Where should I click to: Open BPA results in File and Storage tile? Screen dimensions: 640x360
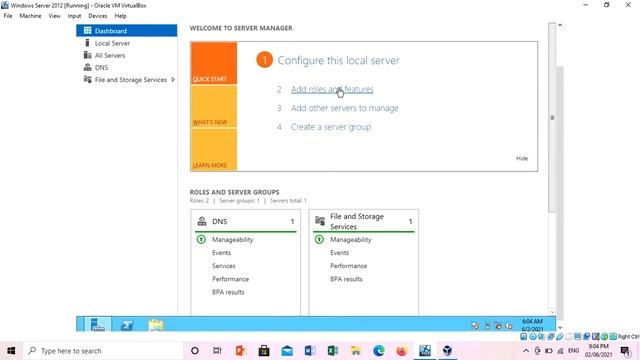pos(346,279)
